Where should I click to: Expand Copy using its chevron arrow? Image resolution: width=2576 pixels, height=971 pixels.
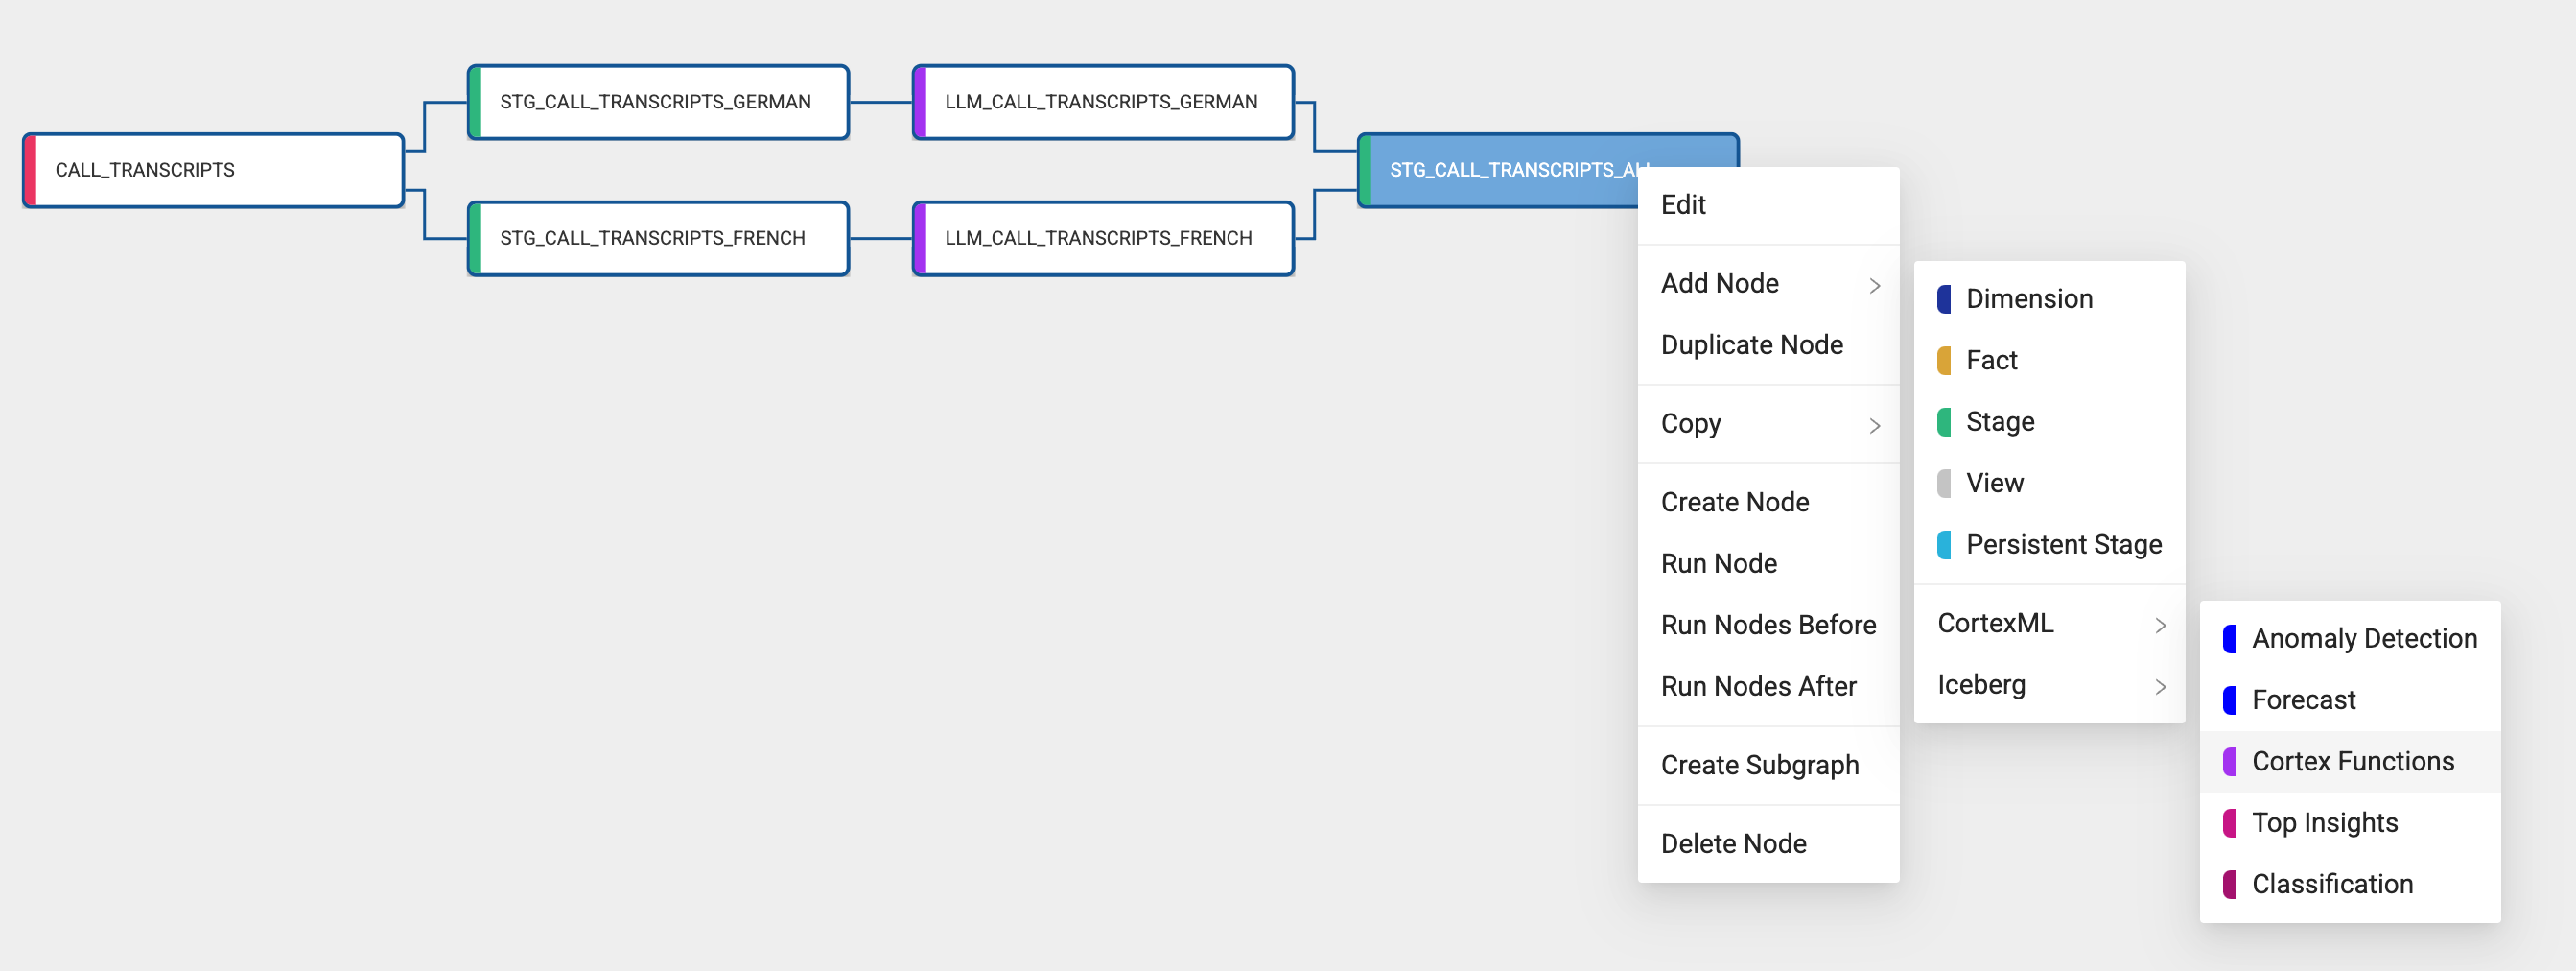pyautogui.click(x=1875, y=426)
